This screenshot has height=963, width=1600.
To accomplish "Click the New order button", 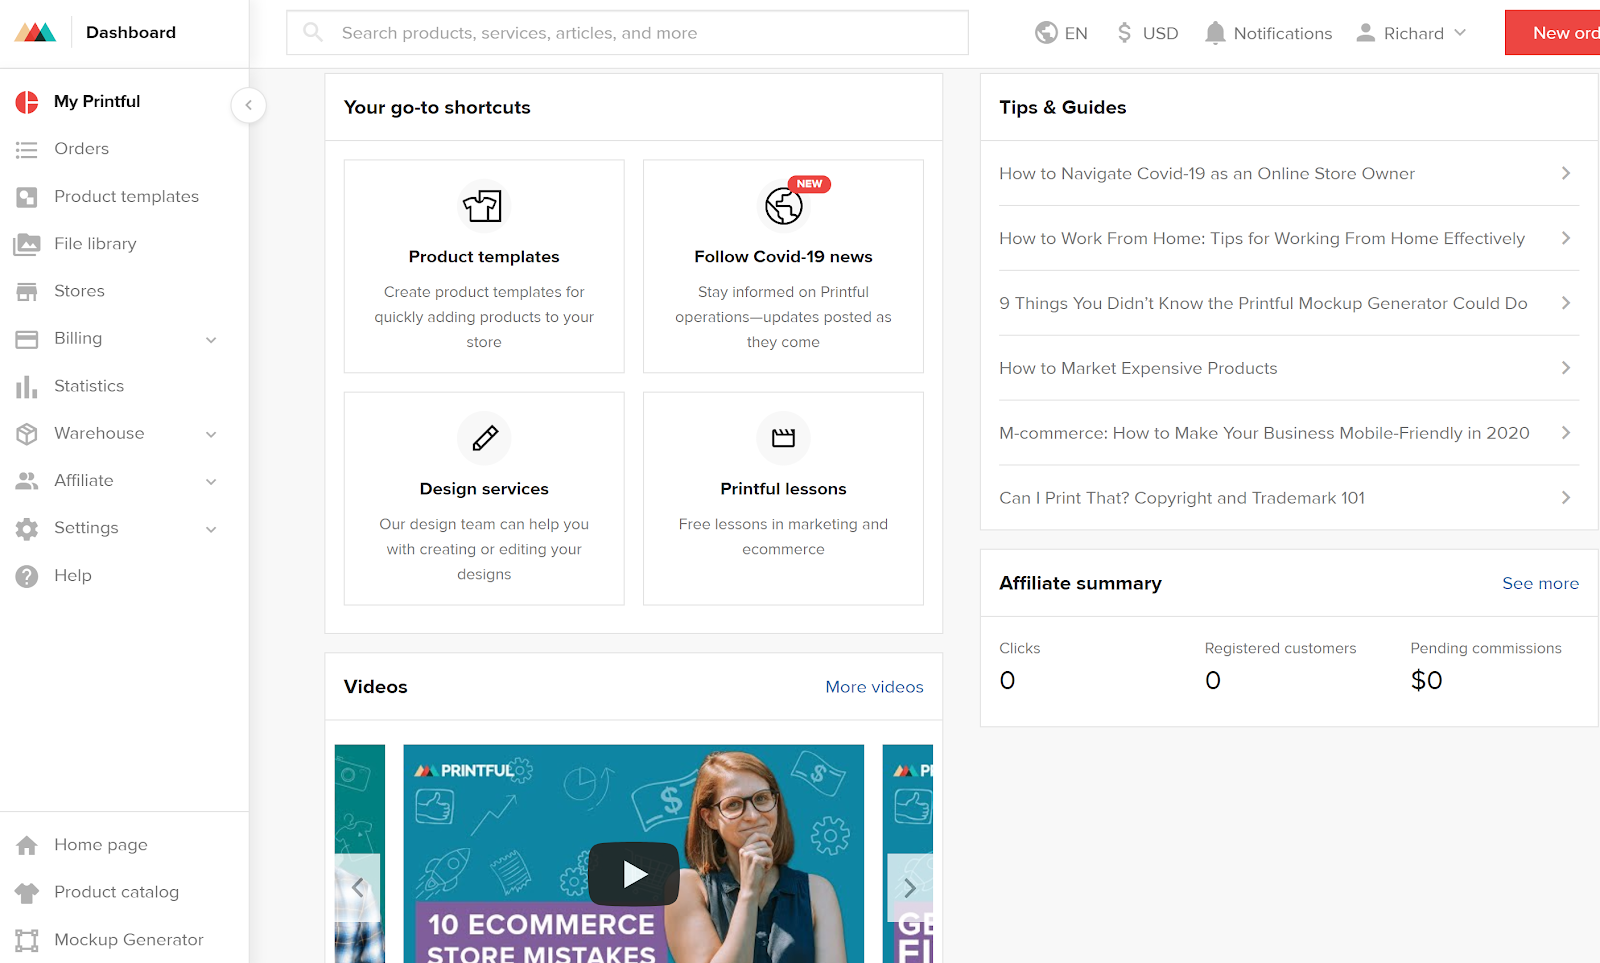I will click(1552, 33).
